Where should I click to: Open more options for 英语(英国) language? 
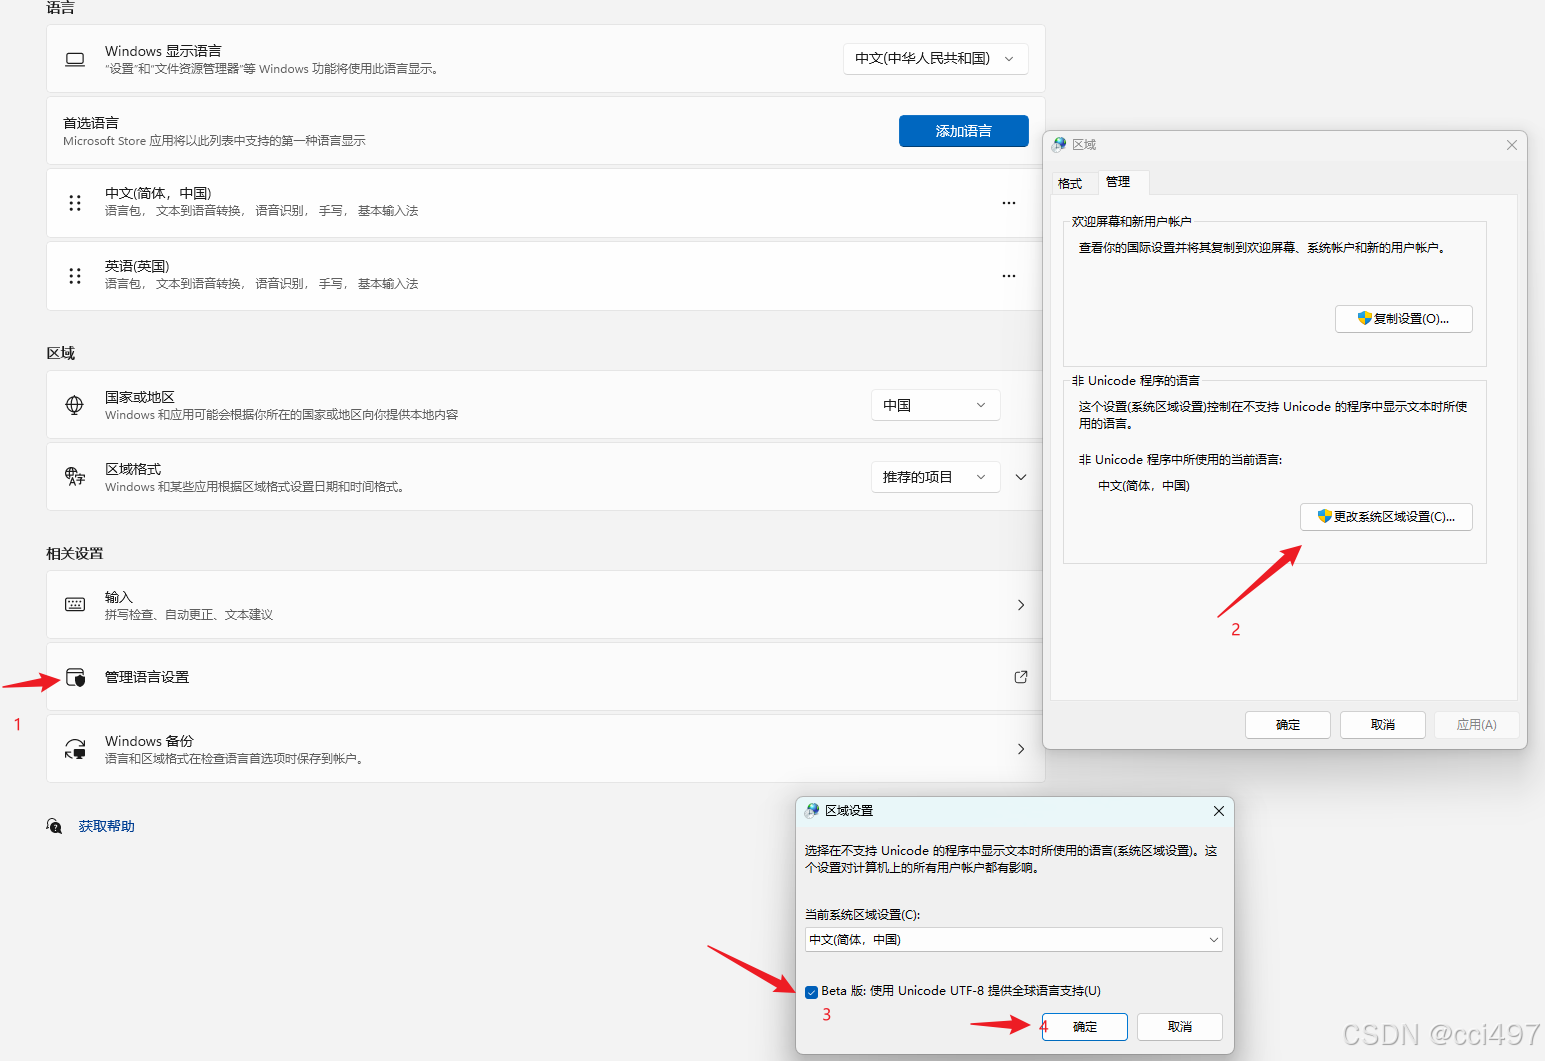click(x=1009, y=276)
